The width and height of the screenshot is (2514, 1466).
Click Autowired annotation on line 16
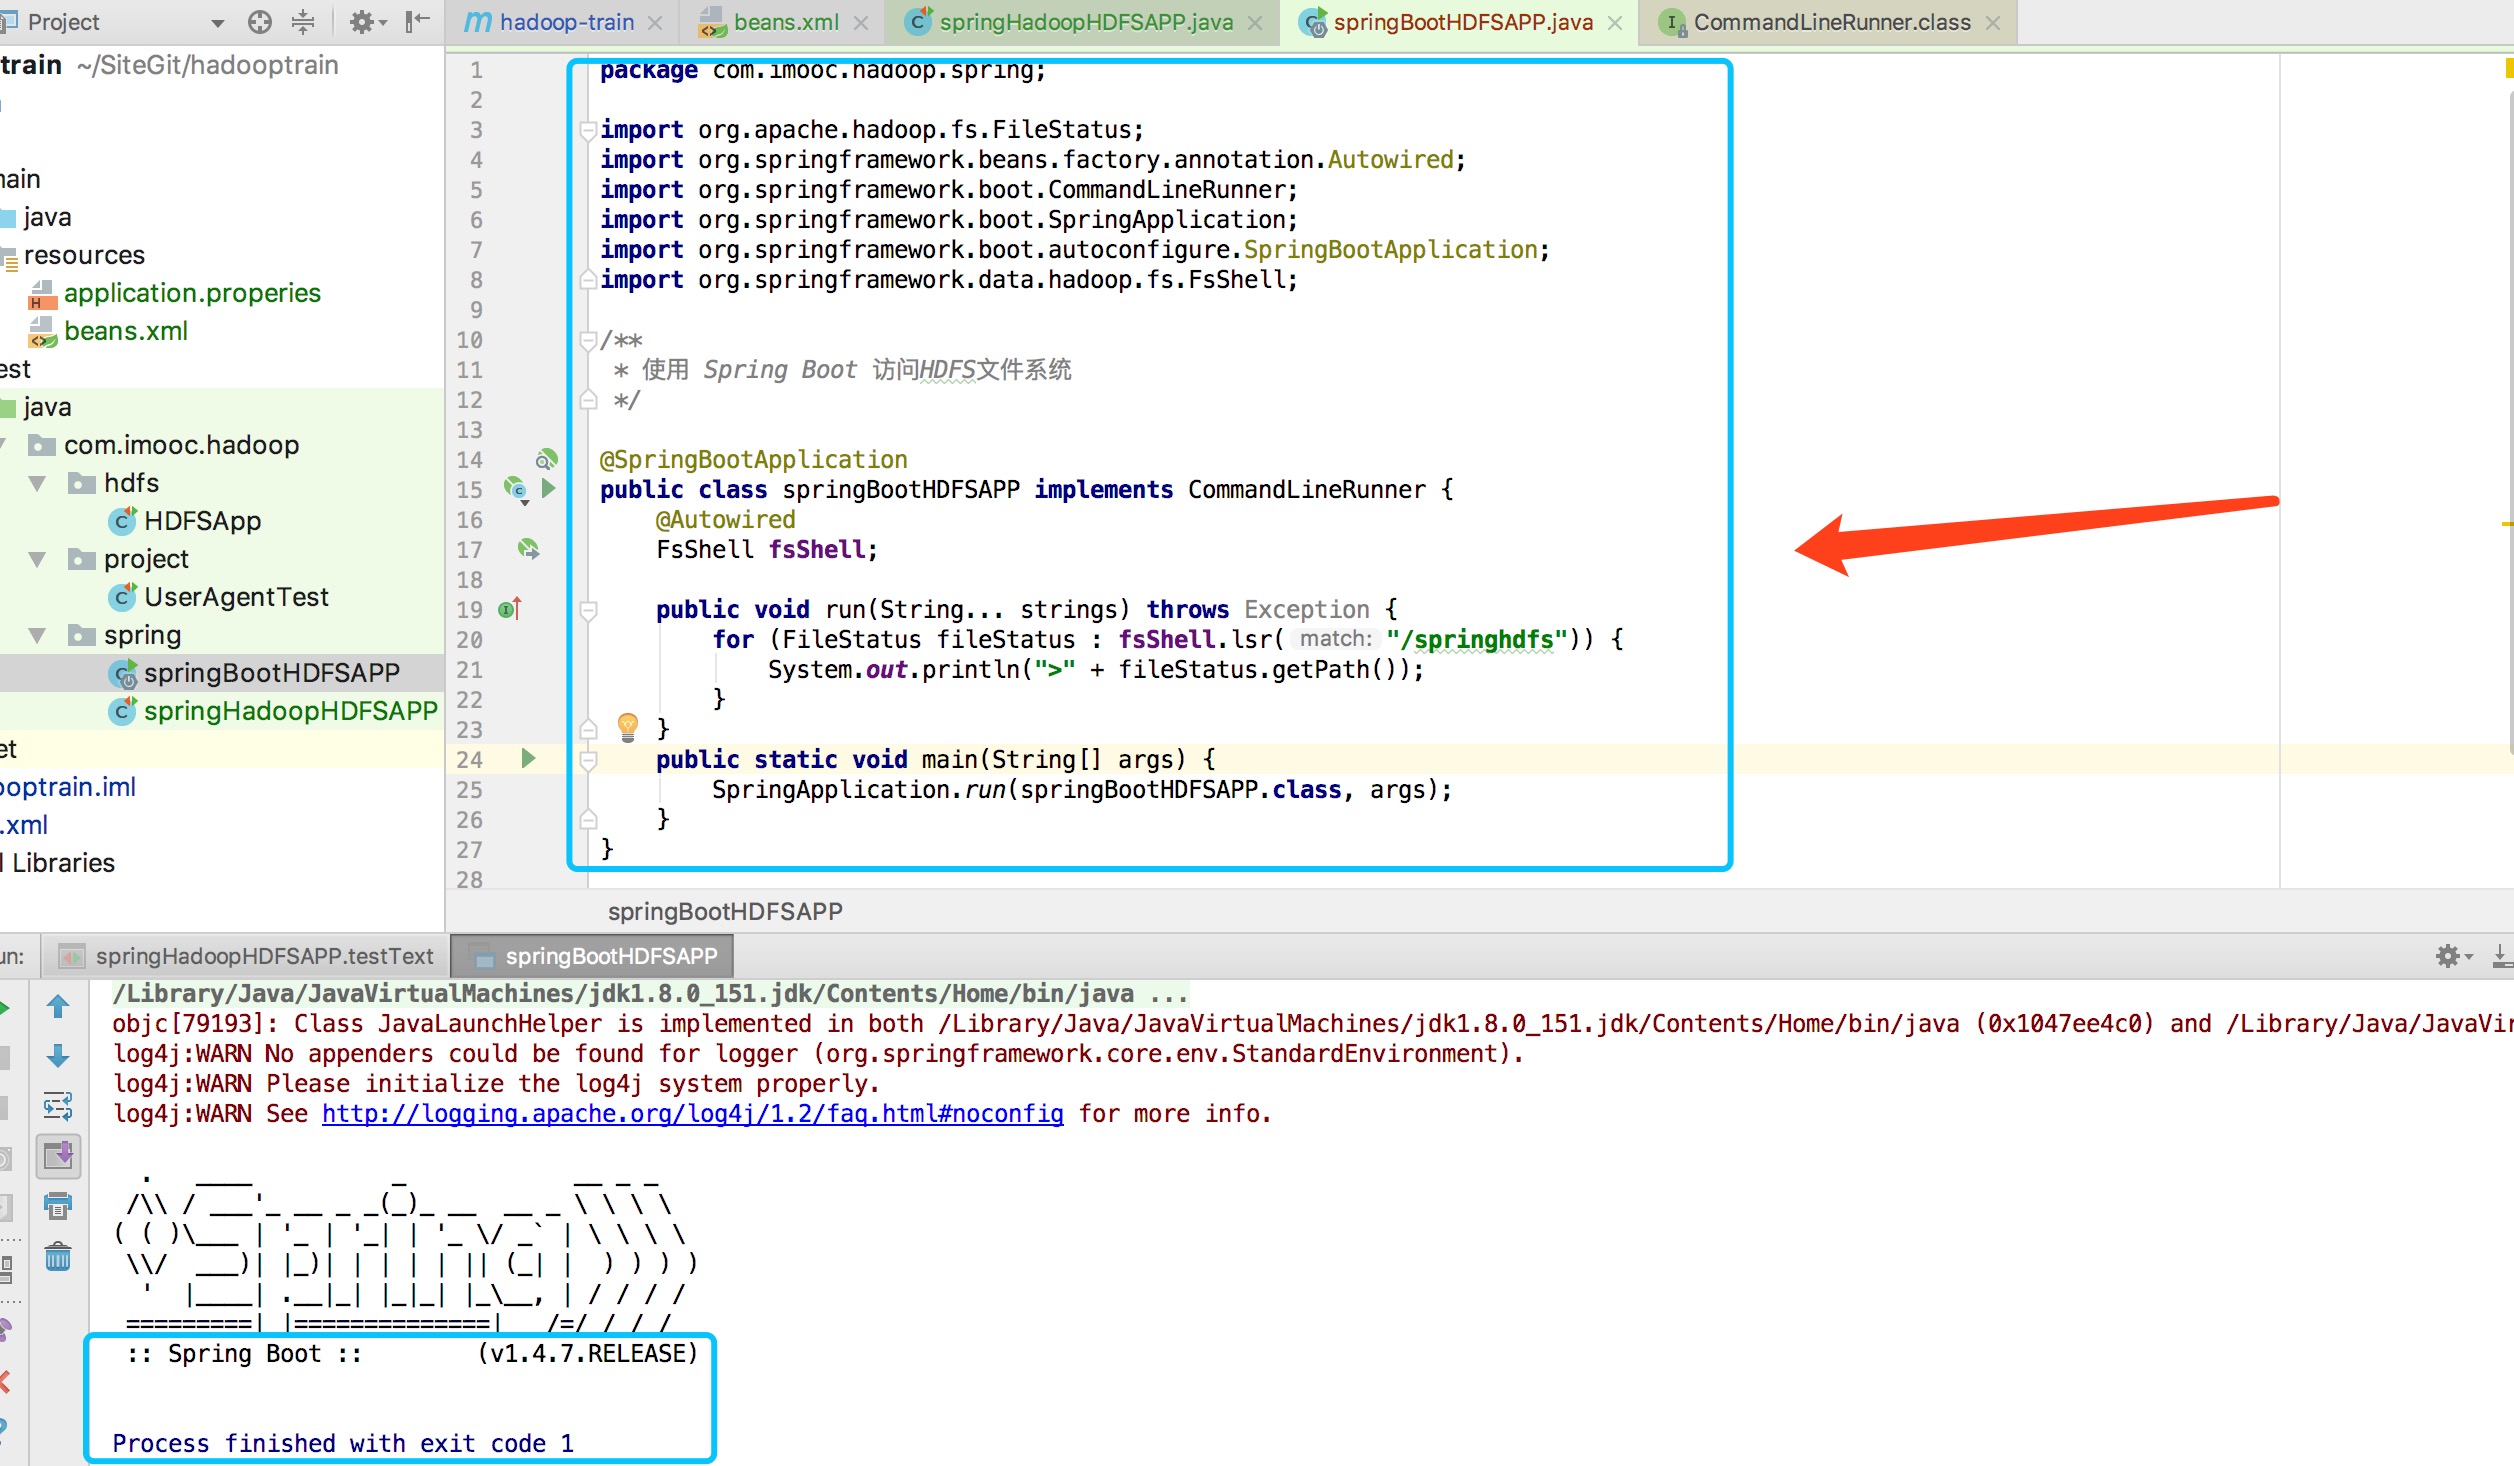725,520
